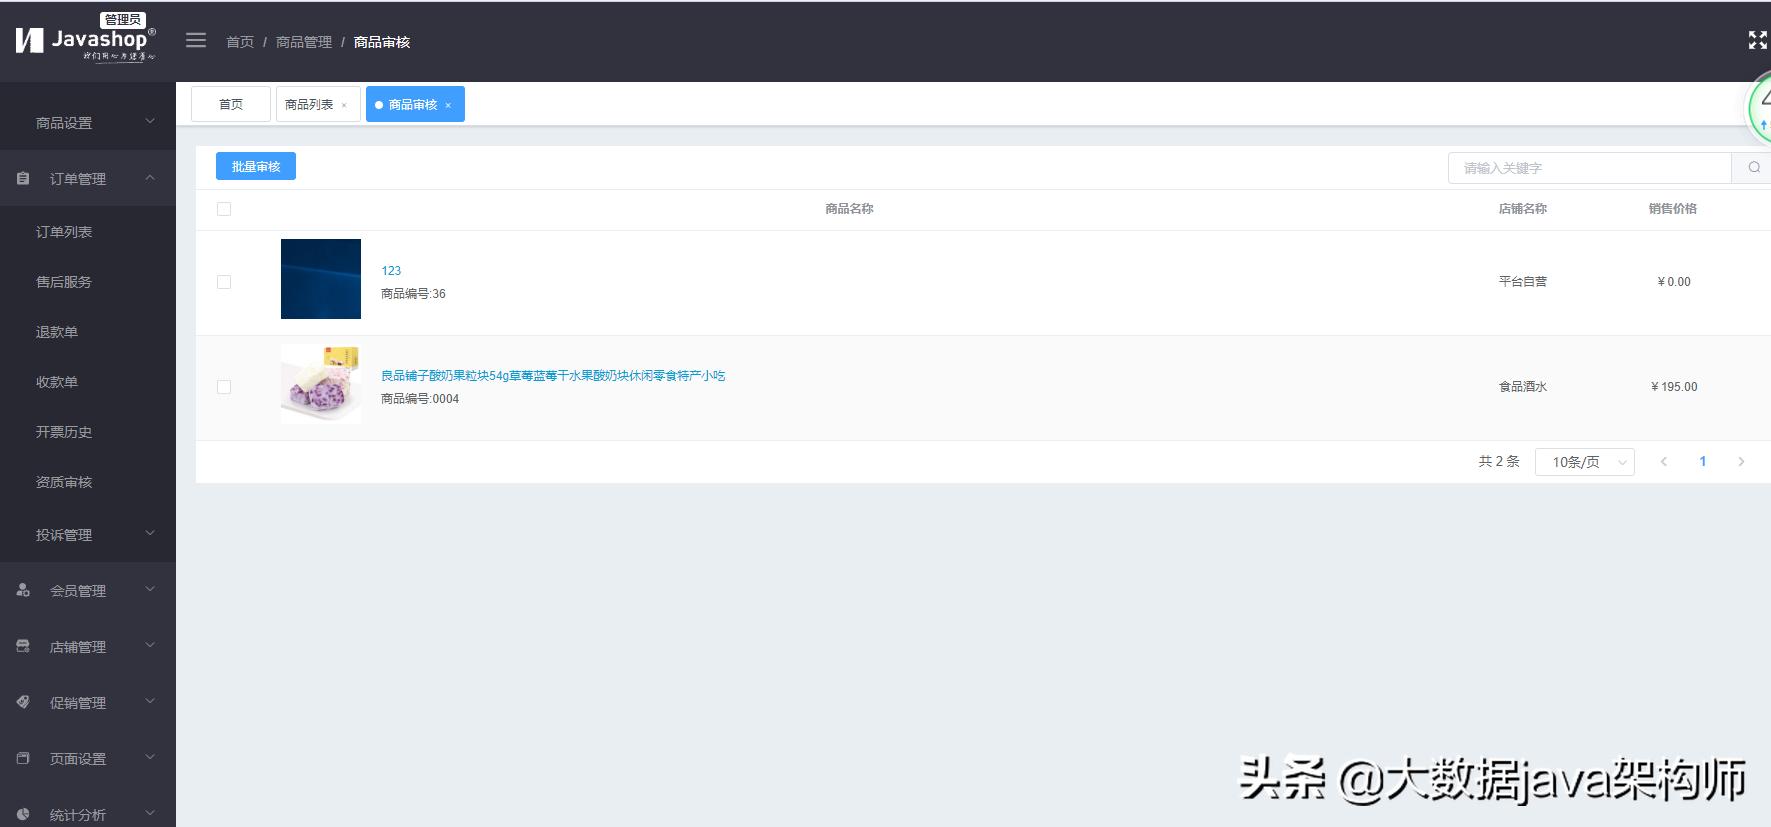Click the 会员管理 user icon
1771x827 pixels.
23,590
